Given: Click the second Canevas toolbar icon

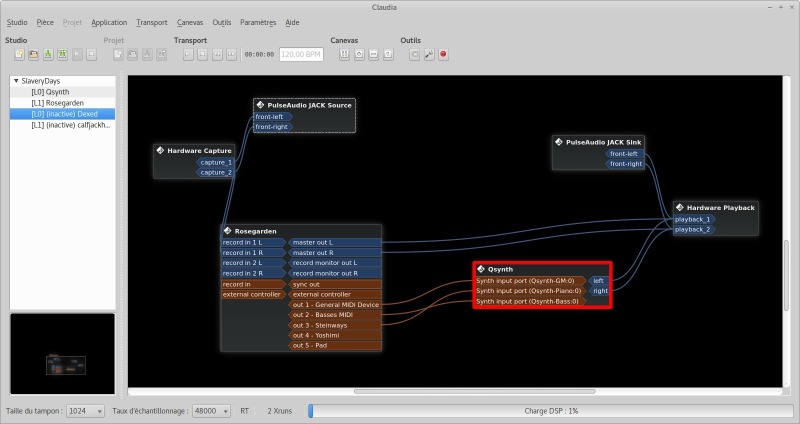Looking at the screenshot, I should (359, 55).
